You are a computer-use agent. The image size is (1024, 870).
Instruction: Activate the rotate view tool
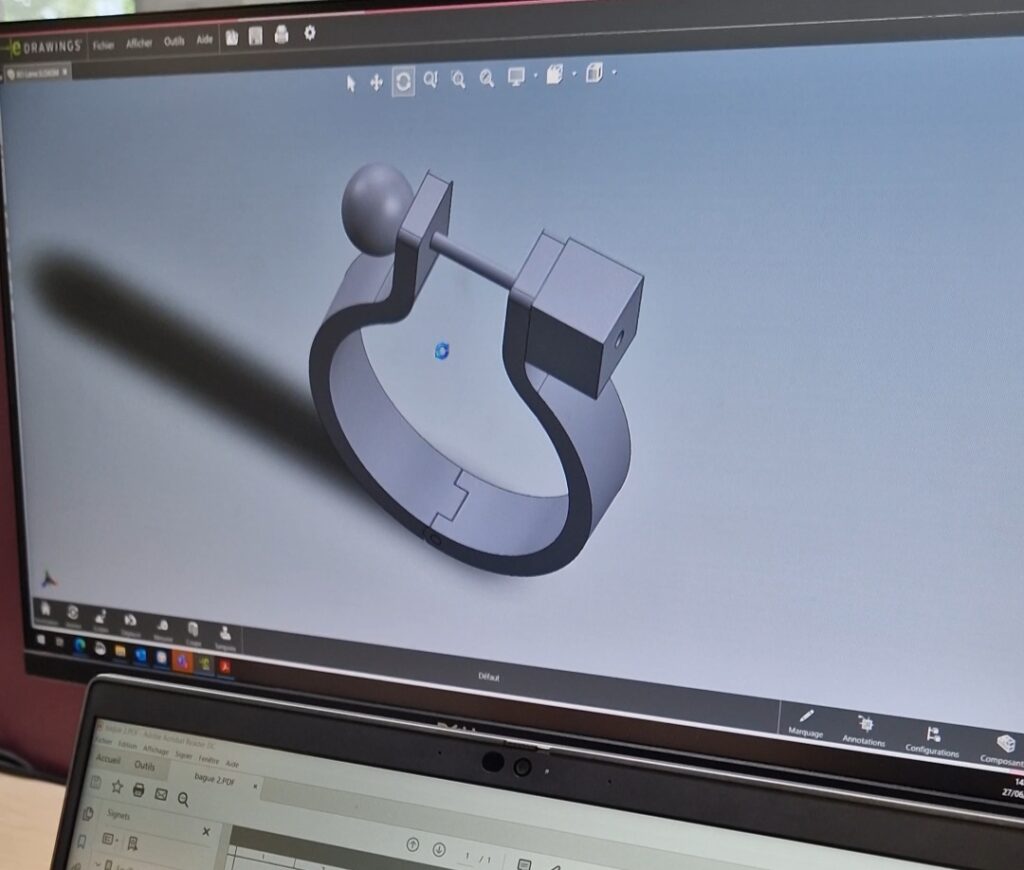(x=403, y=82)
